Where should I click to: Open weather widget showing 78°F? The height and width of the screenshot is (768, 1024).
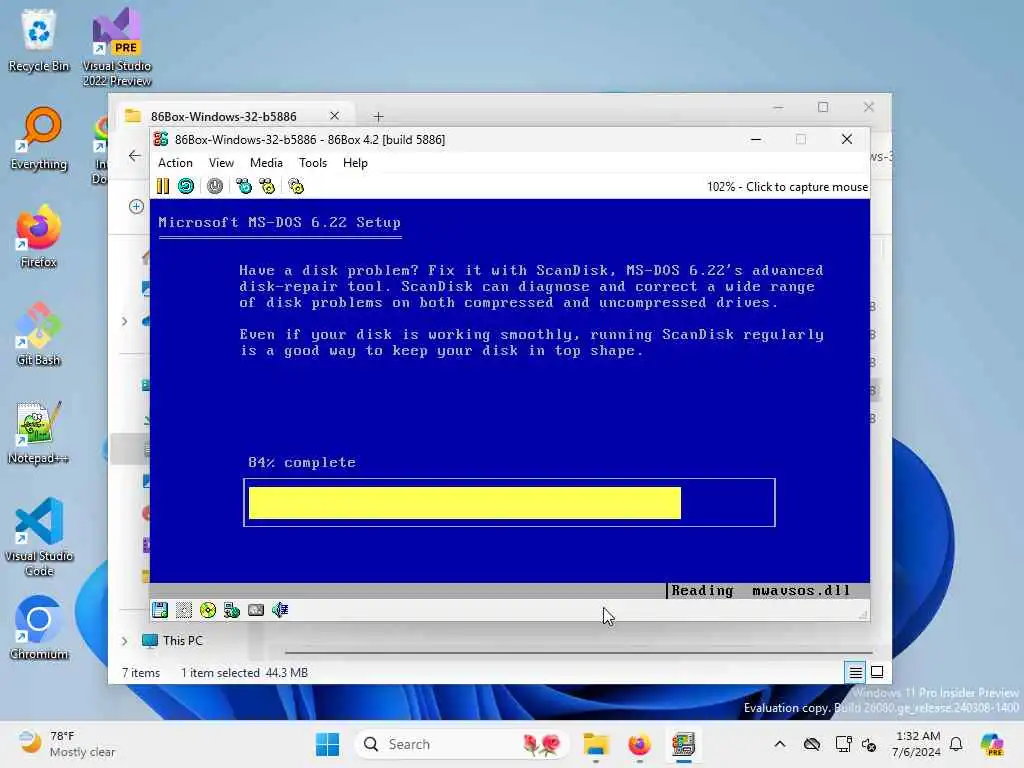click(x=65, y=744)
